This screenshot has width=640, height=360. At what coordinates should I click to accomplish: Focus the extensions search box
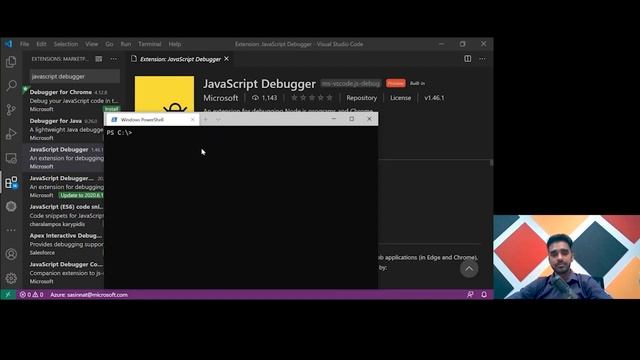(75, 76)
